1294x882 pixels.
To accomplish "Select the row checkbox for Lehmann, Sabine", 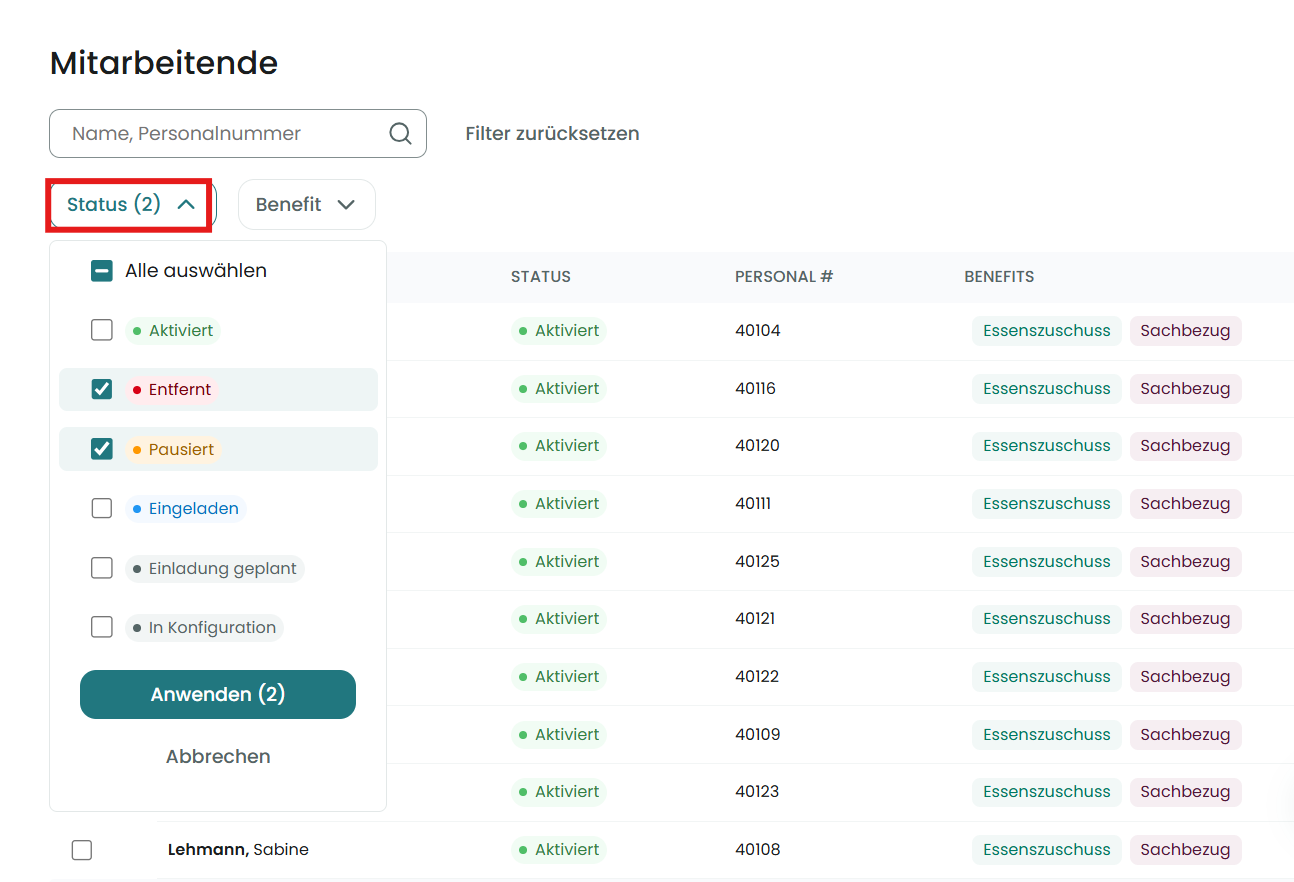I will click(82, 850).
